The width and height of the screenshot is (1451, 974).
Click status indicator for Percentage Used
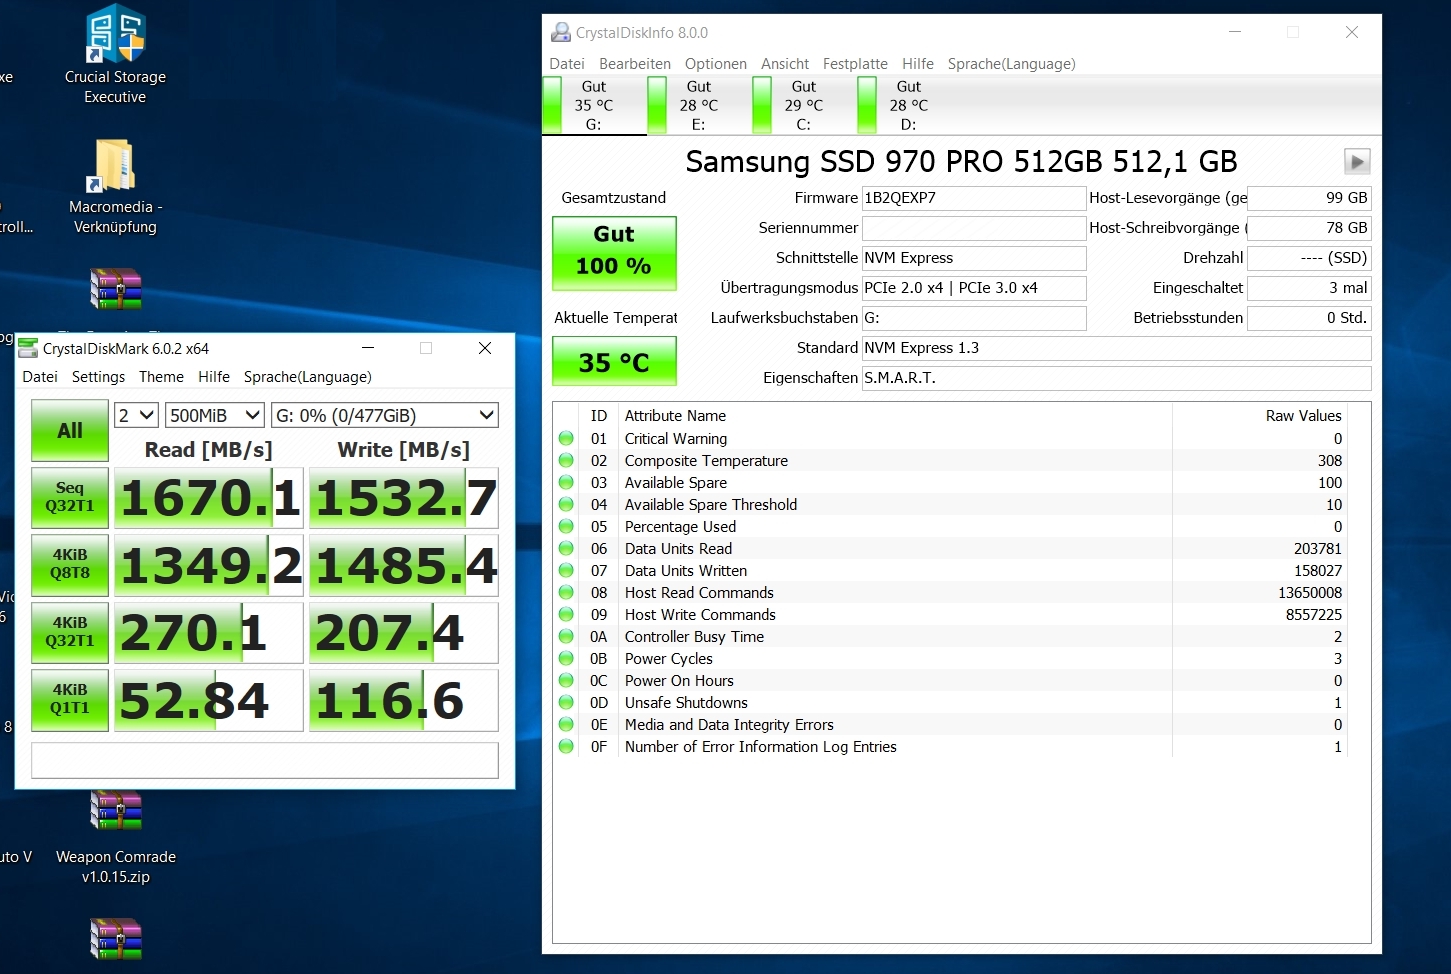(566, 526)
